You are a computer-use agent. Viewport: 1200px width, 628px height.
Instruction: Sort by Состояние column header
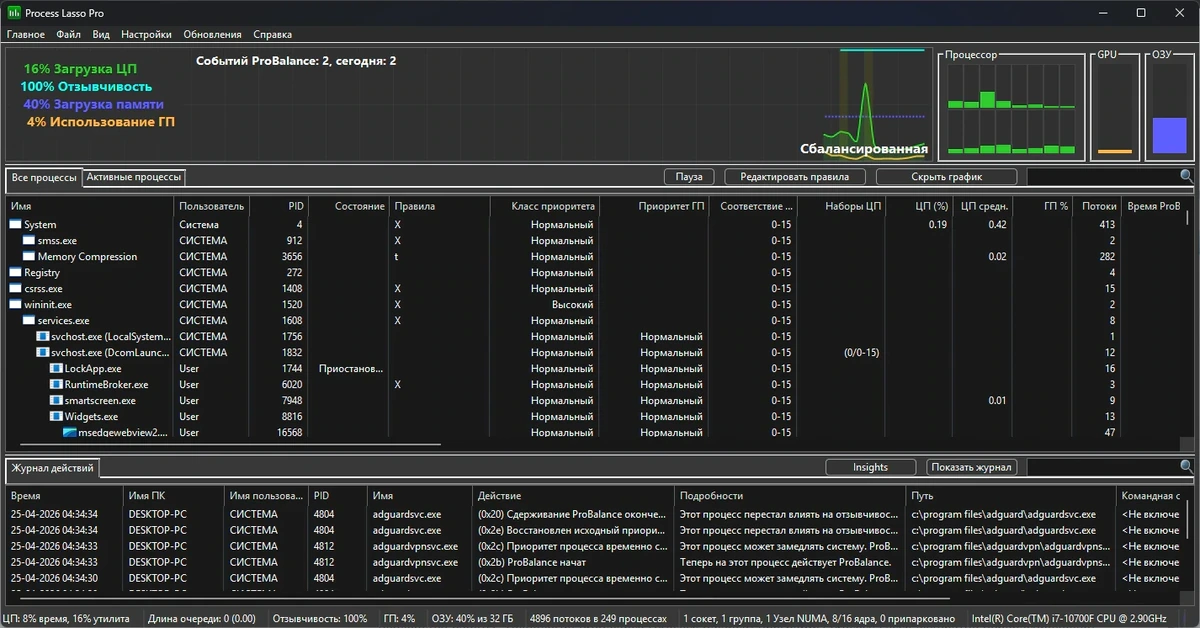point(349,206)
